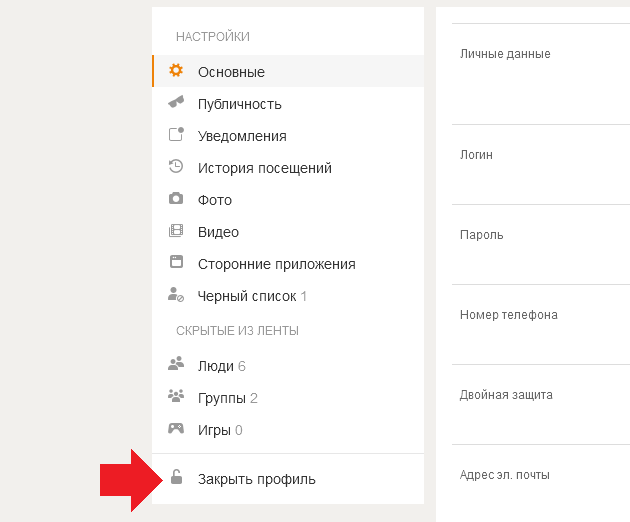Viewport: 630px width, 522px height.
Task: Open the Двойная защита settings row
Action: 541,404
